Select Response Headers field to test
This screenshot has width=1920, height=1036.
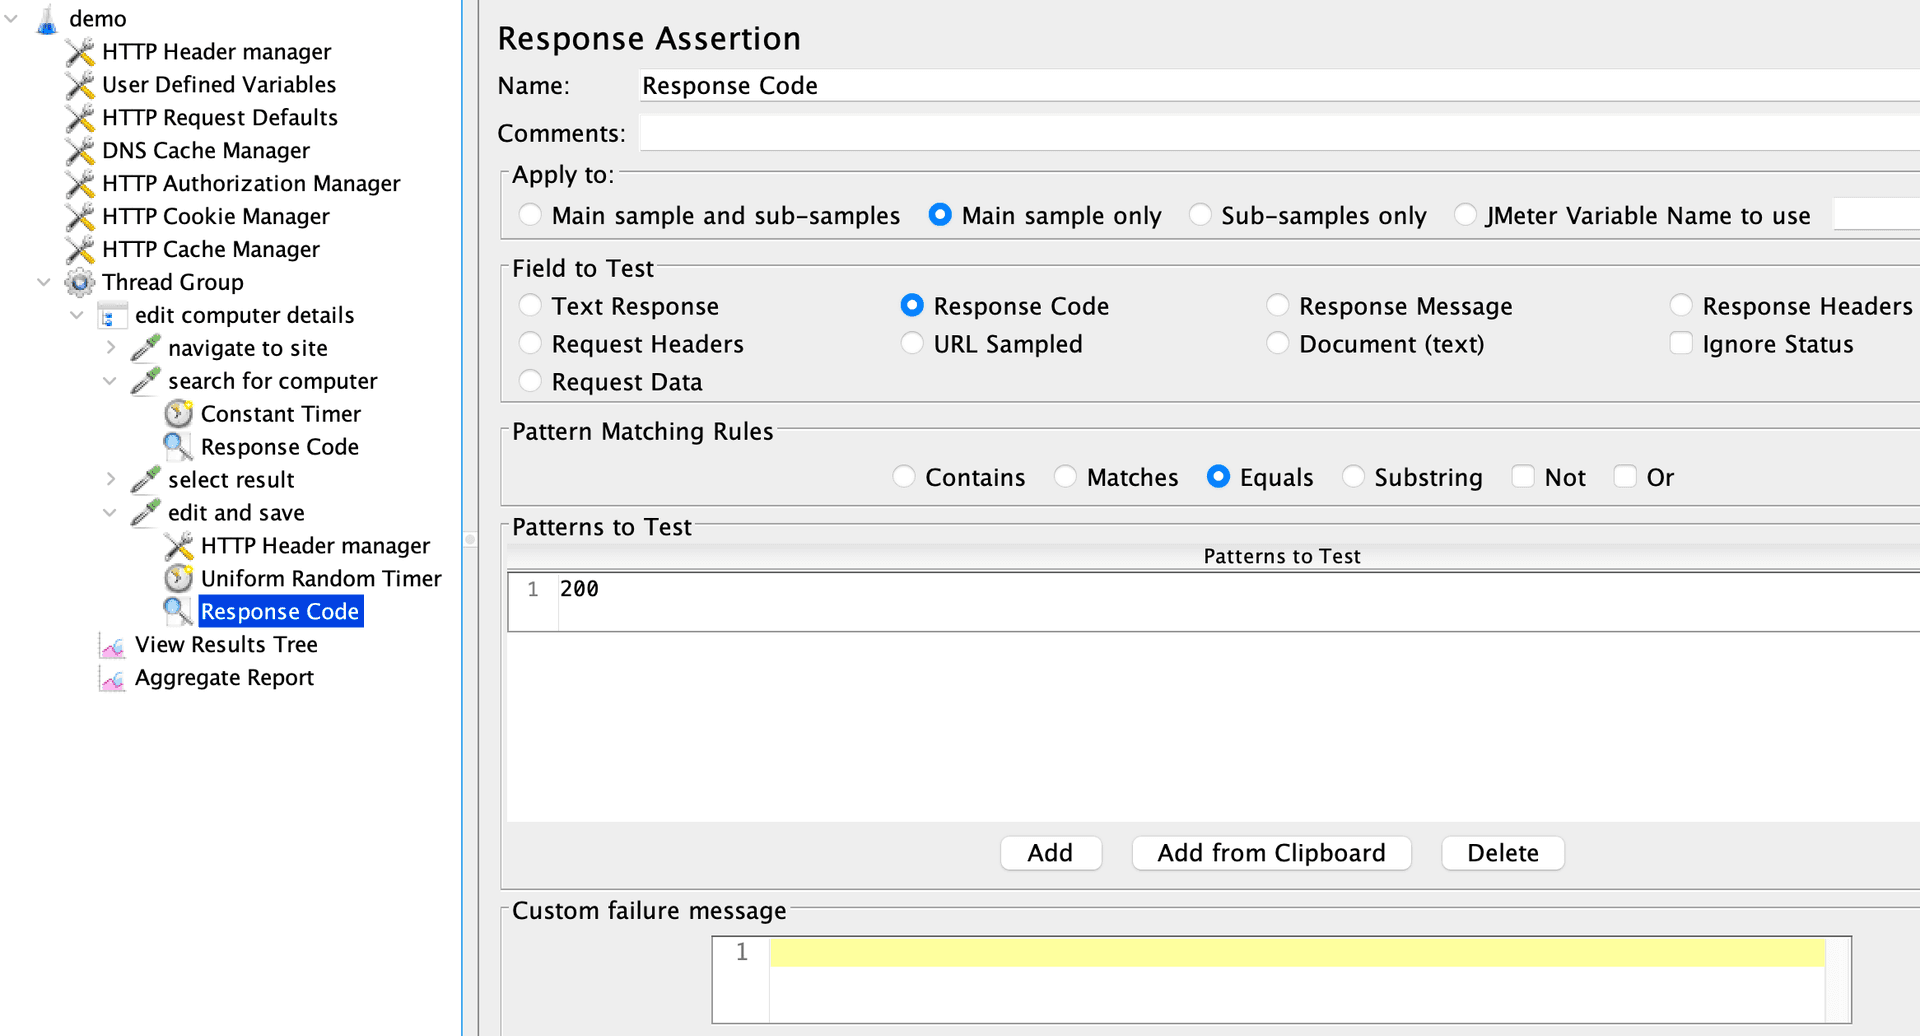[1682, 305]
